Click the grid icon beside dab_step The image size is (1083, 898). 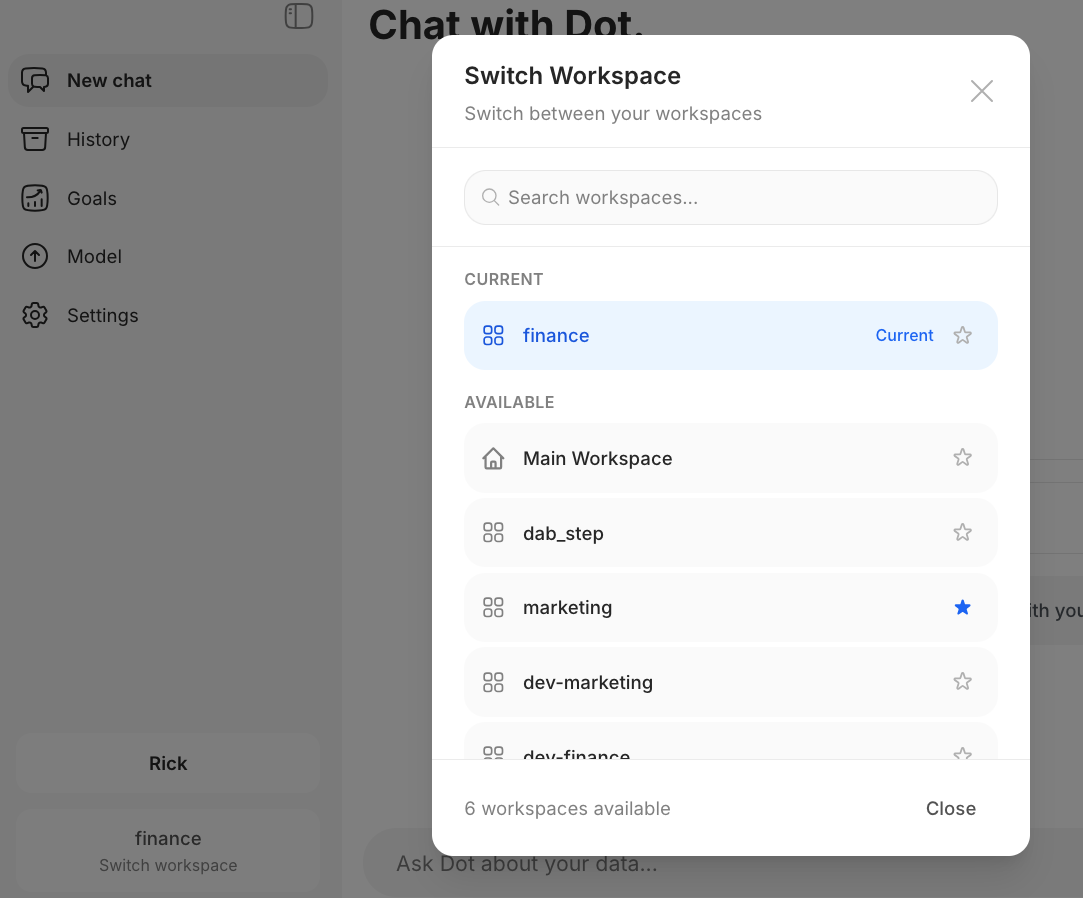click(x=493, y=533)
